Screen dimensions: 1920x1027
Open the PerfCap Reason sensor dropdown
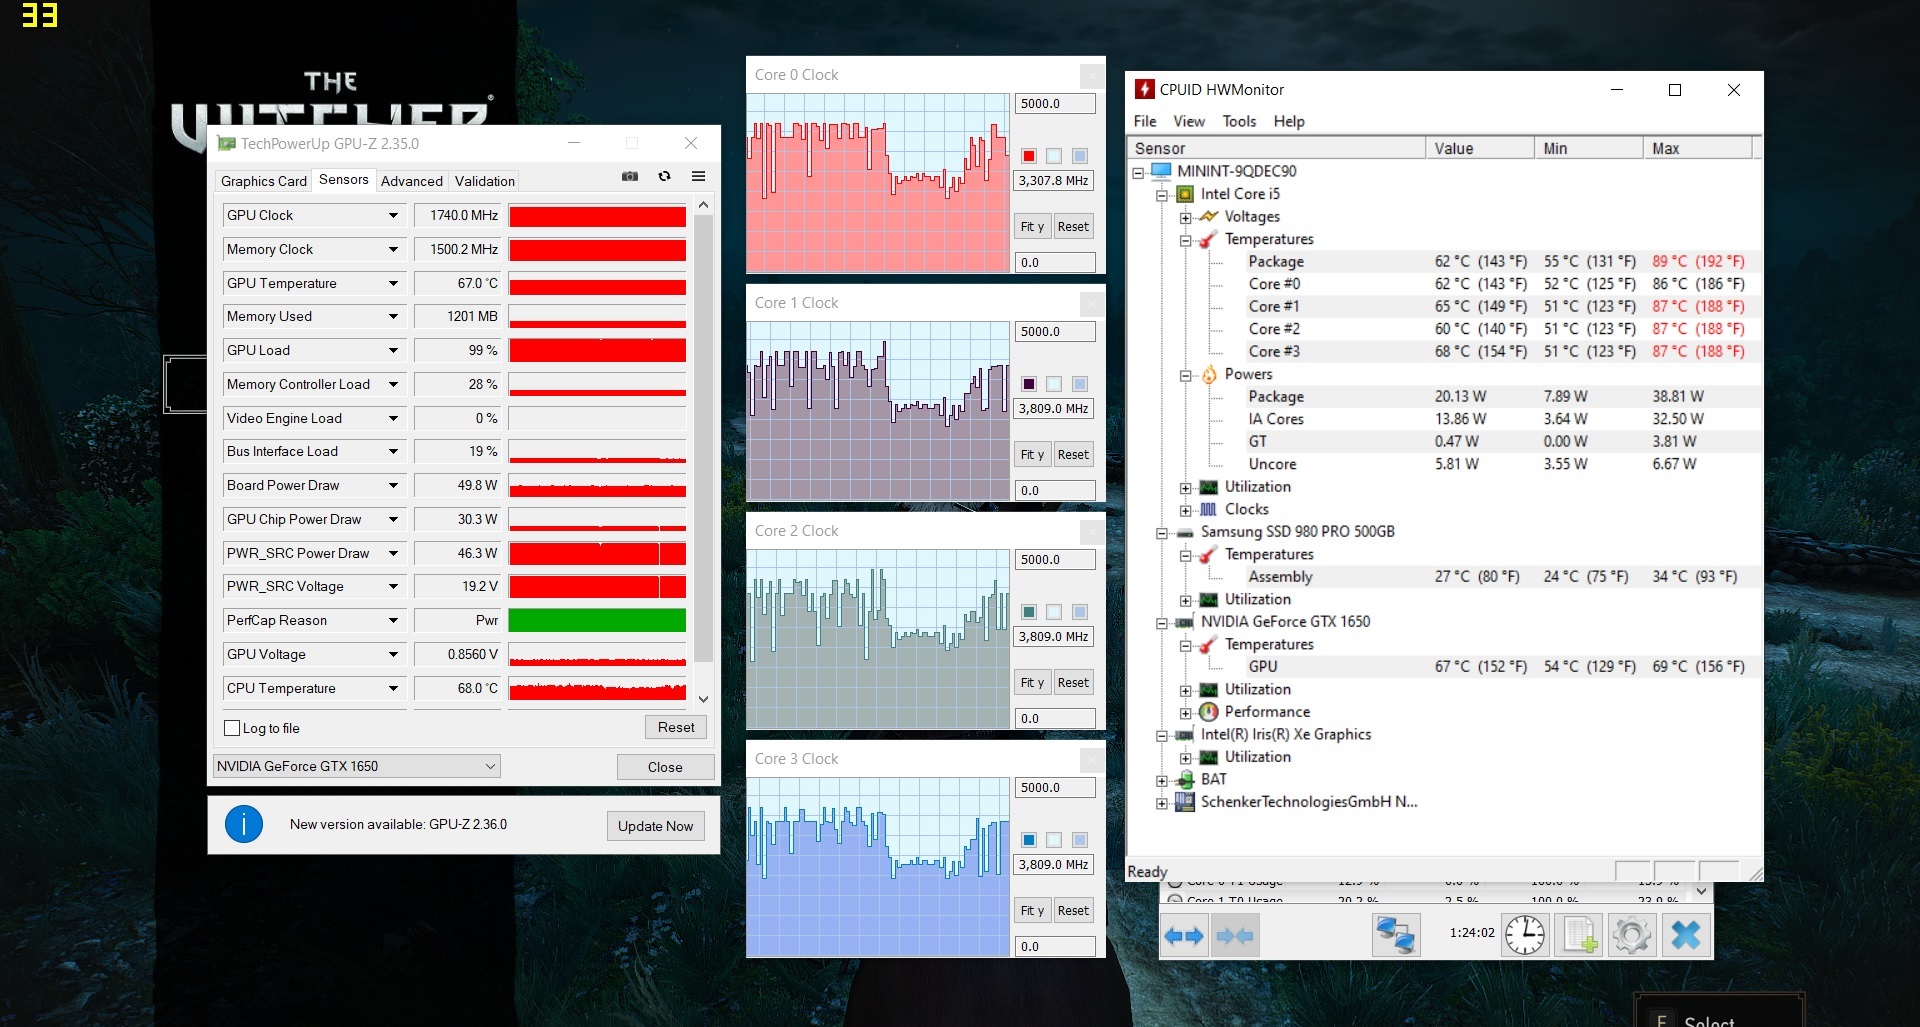(x=393, y=620)
